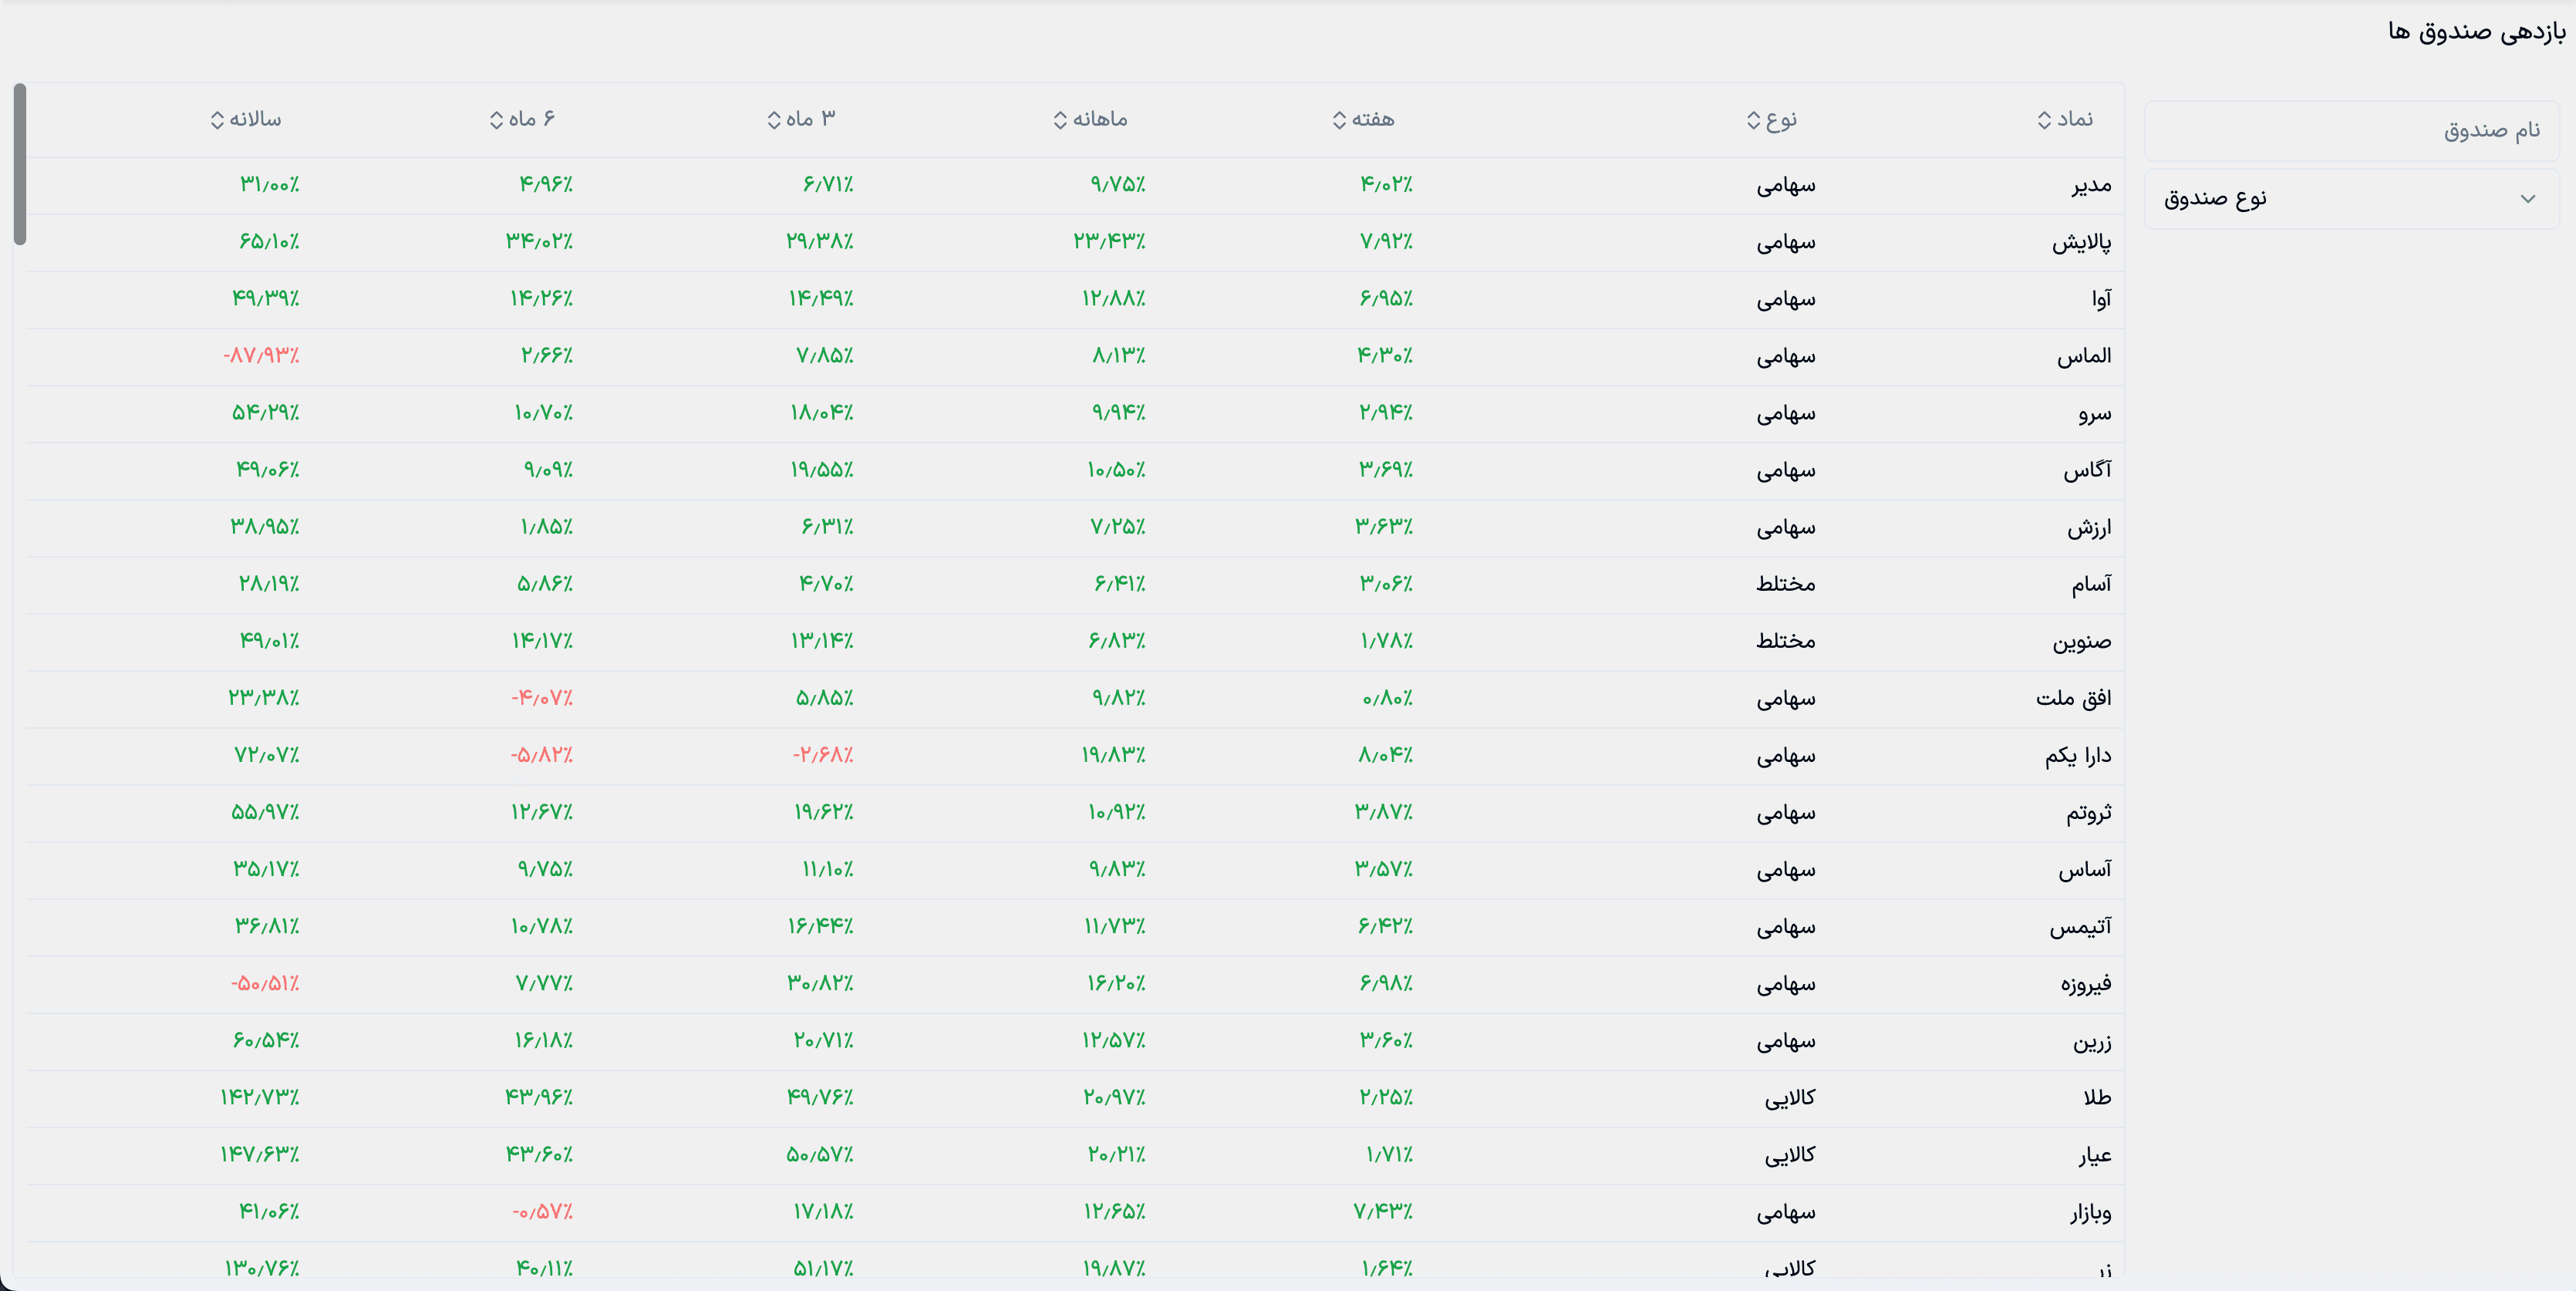This screenshot has width=2576, height=1291.
Task: Select the دارا یکم fund name
Action: click(2077, 756)
